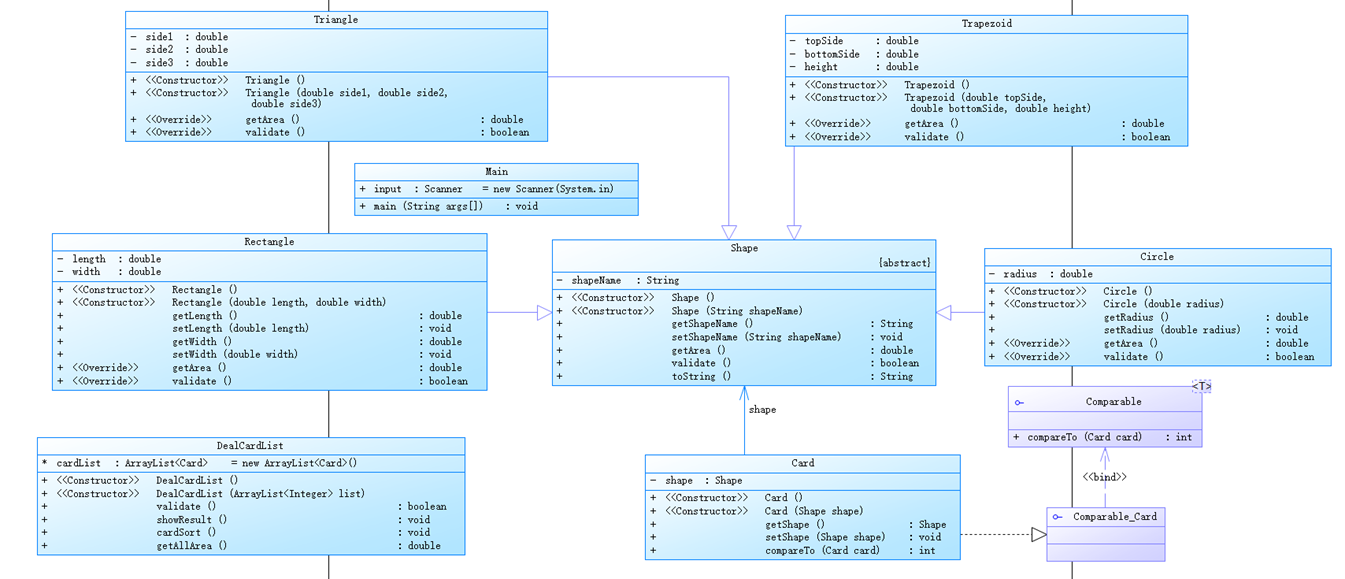The height and width of the screenshot is (579, 1345).
Task: Click the 'getLength ()' method
Action: [260, 316]
